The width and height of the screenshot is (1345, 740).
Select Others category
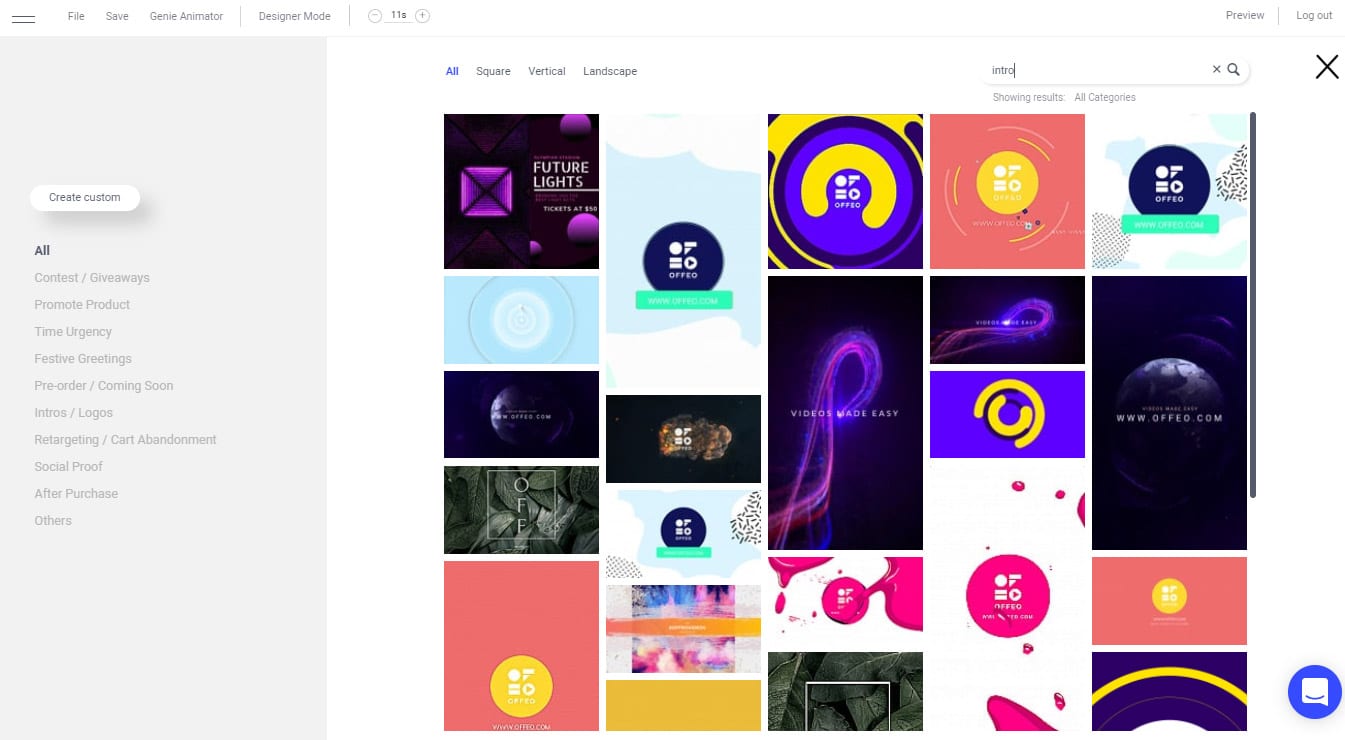pyautogui.click(x=53, y=520)
